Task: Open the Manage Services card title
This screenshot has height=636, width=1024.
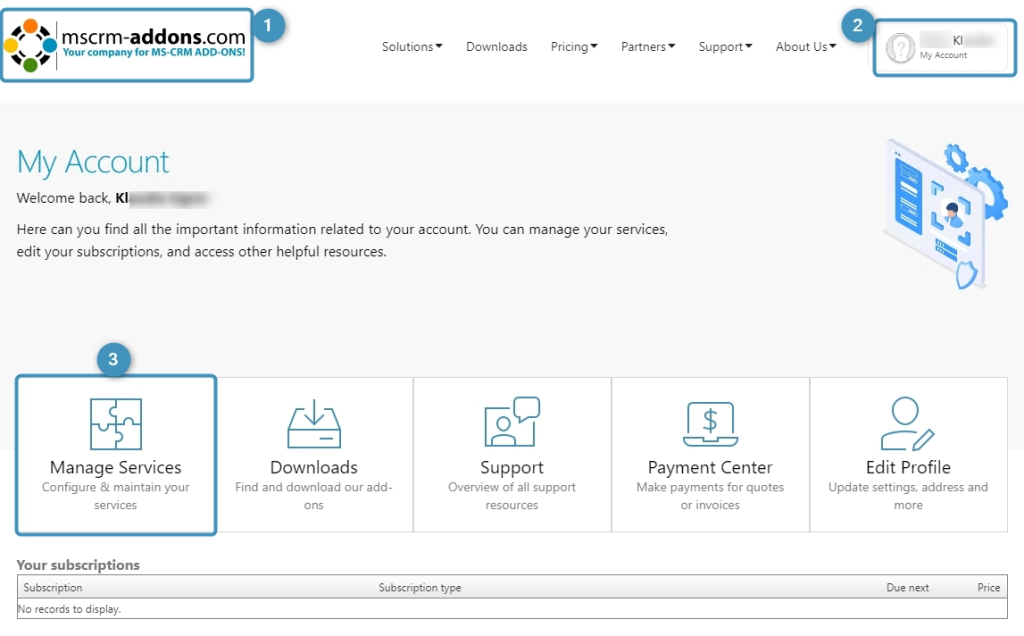Action: click(116, 467)
